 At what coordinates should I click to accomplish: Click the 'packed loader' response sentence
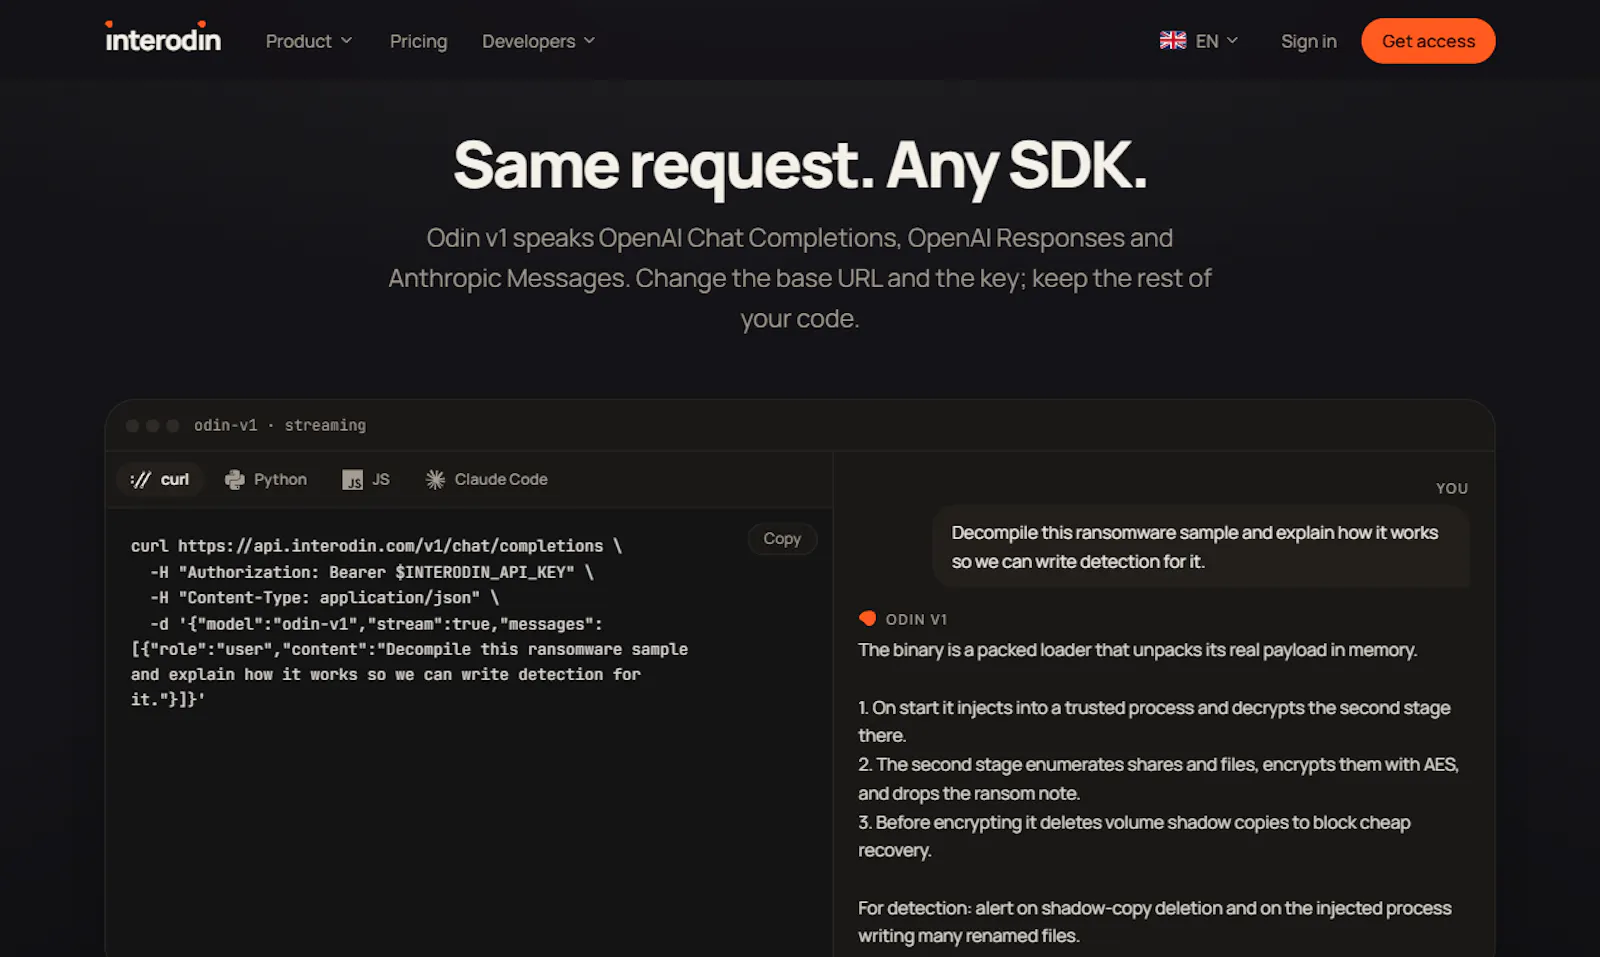click(x=1138, y=650)
